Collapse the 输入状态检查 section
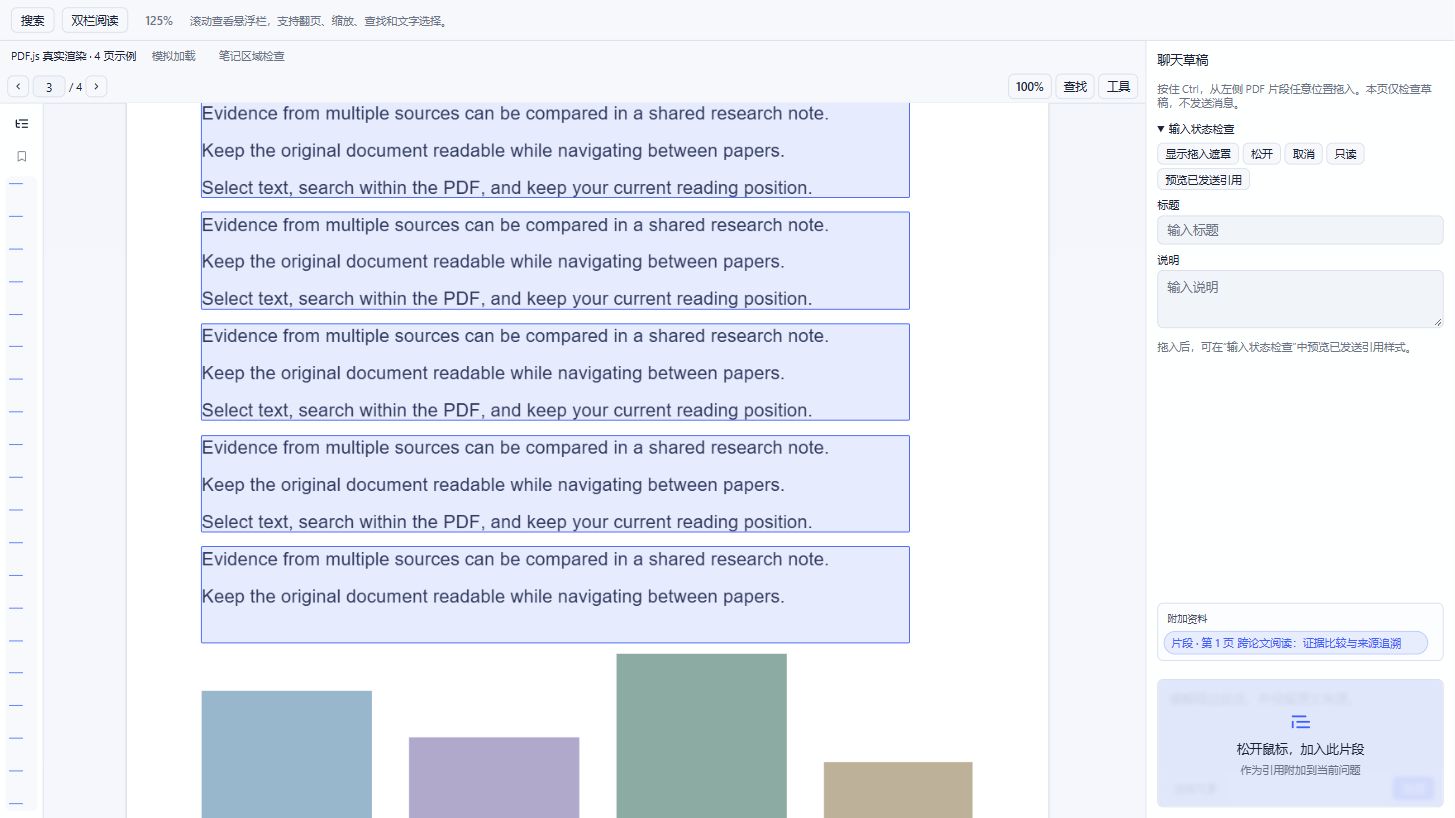 [x=1196, y=129]
